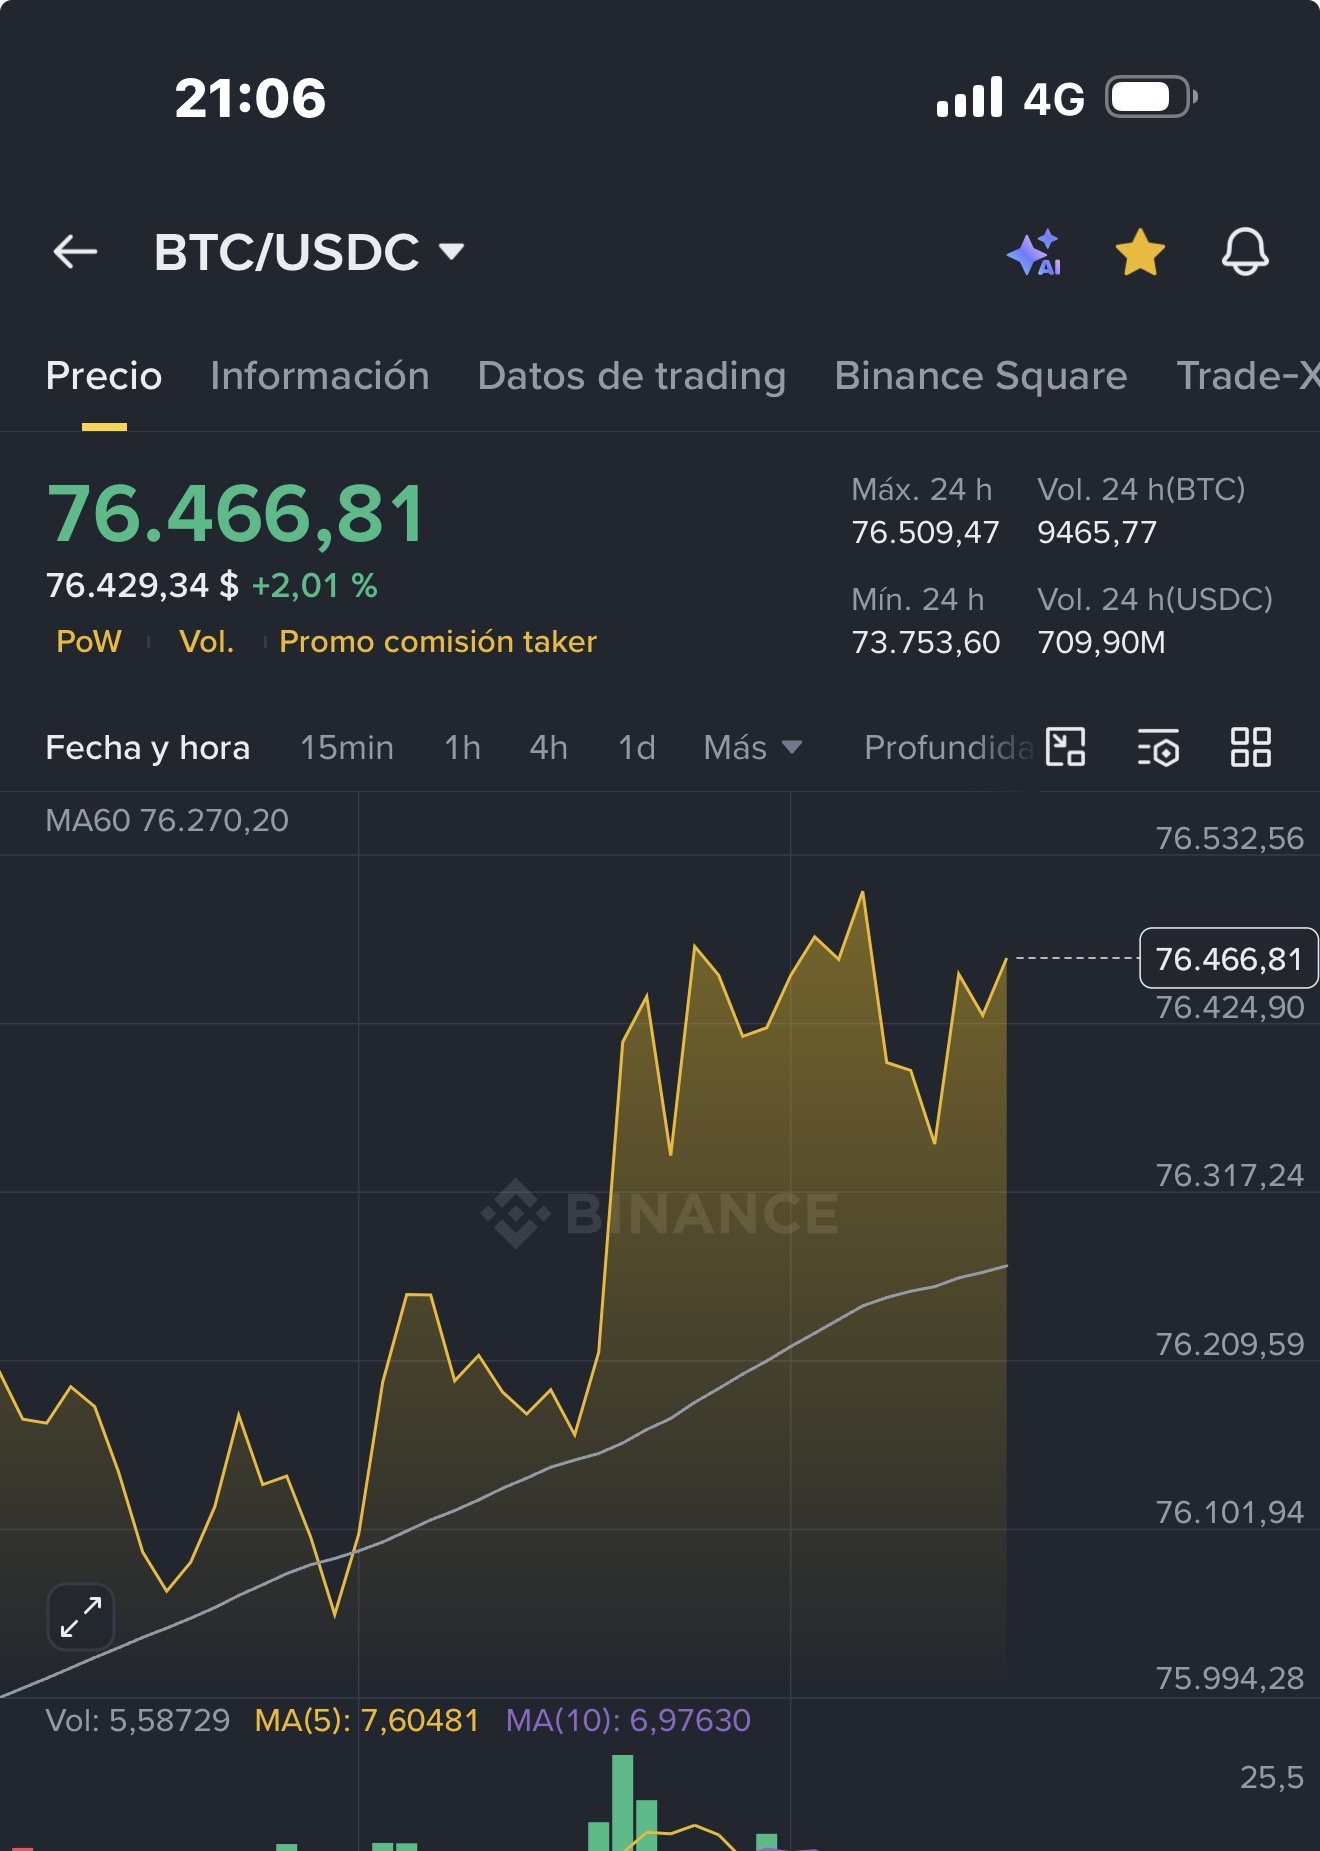Switch chart to 1d interval
1320x1851 pixels.
[636, 747]
